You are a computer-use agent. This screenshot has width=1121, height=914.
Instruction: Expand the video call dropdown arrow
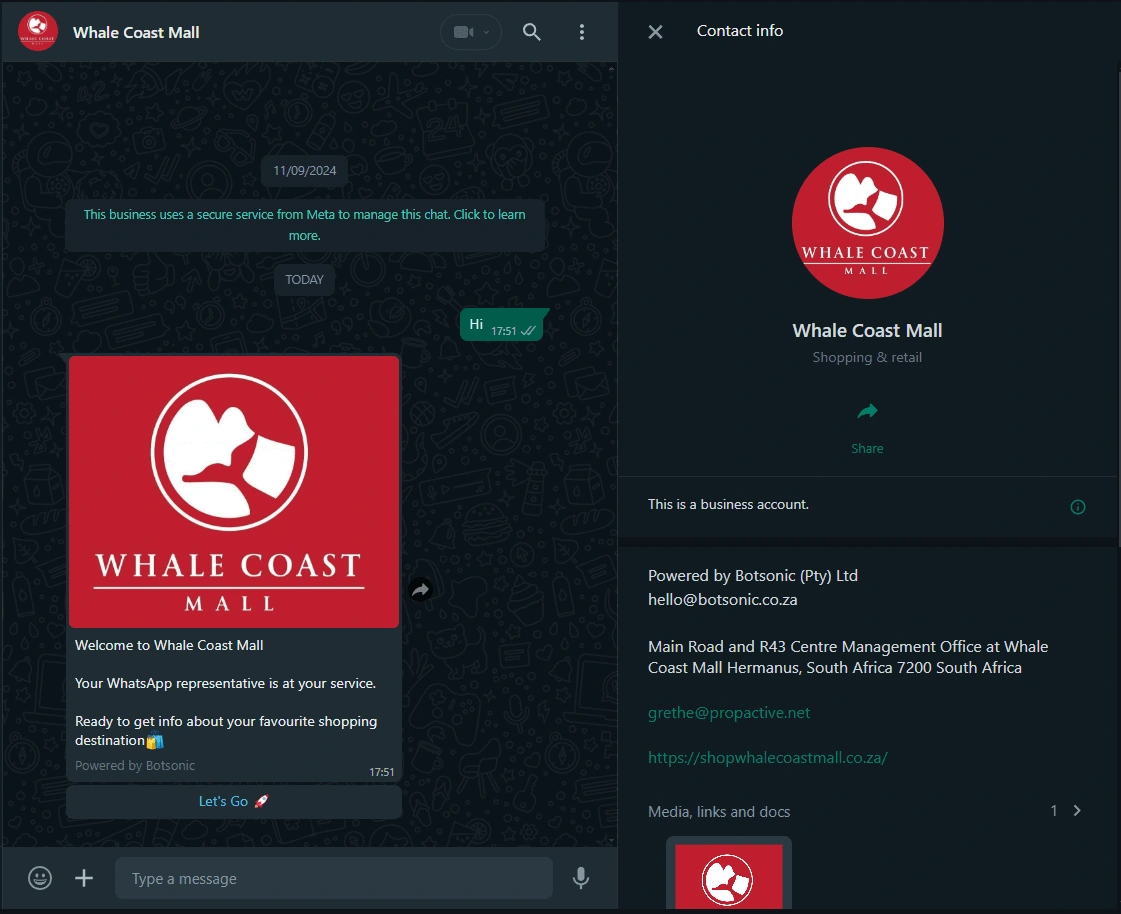(487, 32)
